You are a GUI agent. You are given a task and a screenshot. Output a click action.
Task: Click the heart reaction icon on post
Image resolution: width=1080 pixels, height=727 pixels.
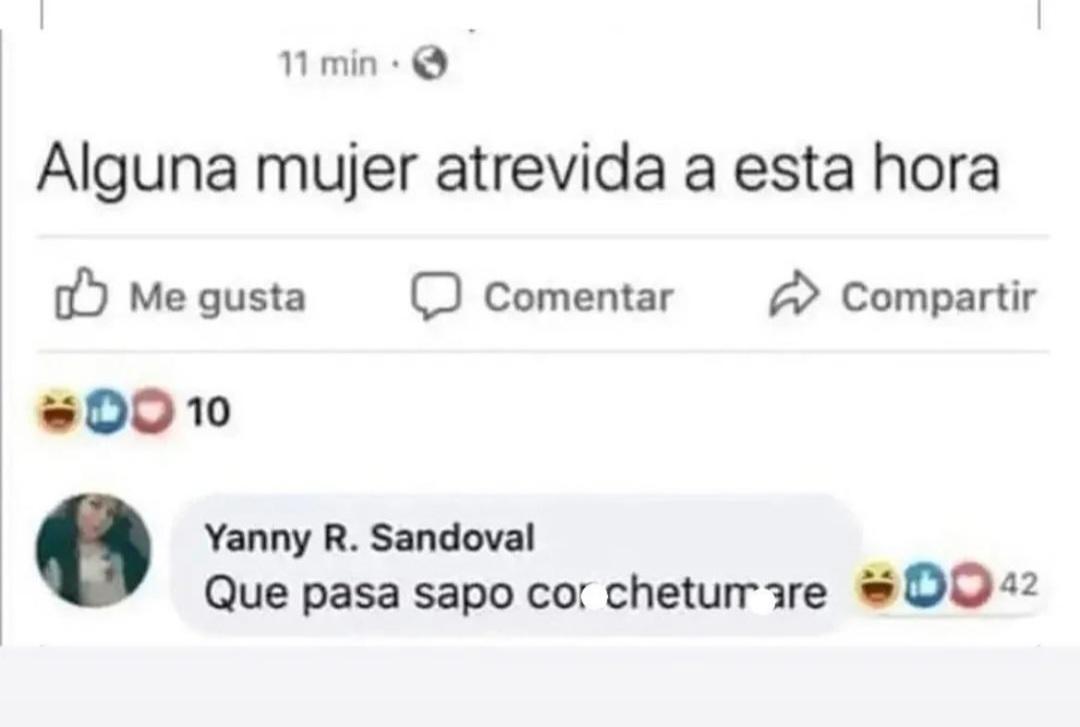point(152,411)
